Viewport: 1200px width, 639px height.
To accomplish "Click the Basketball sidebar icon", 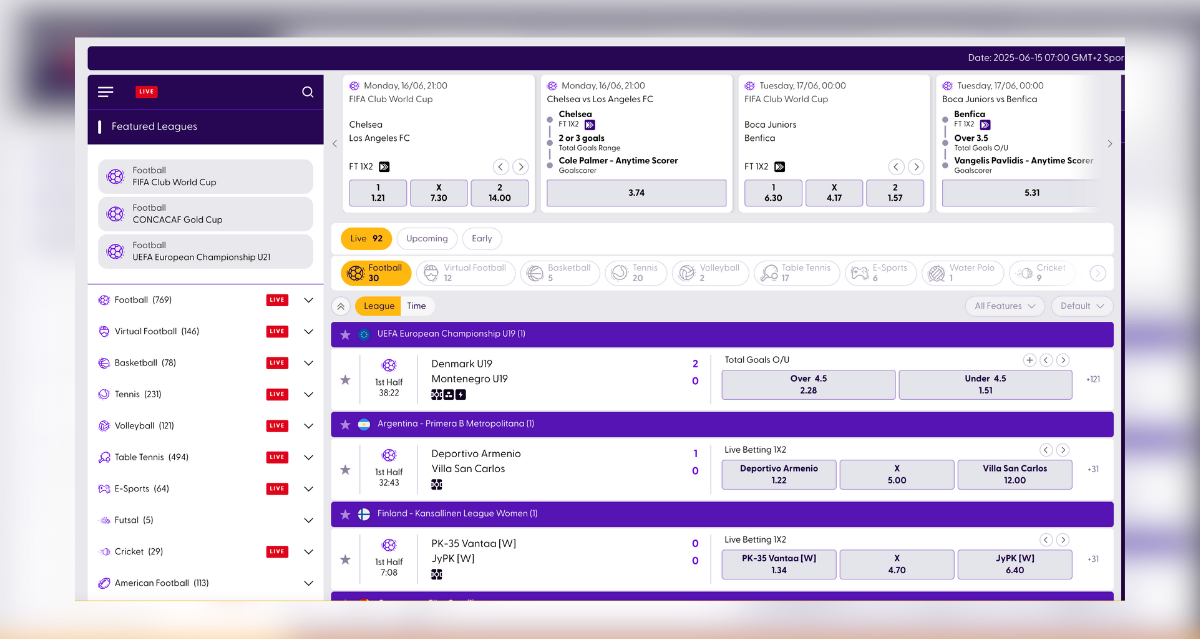I will (104, 363).
